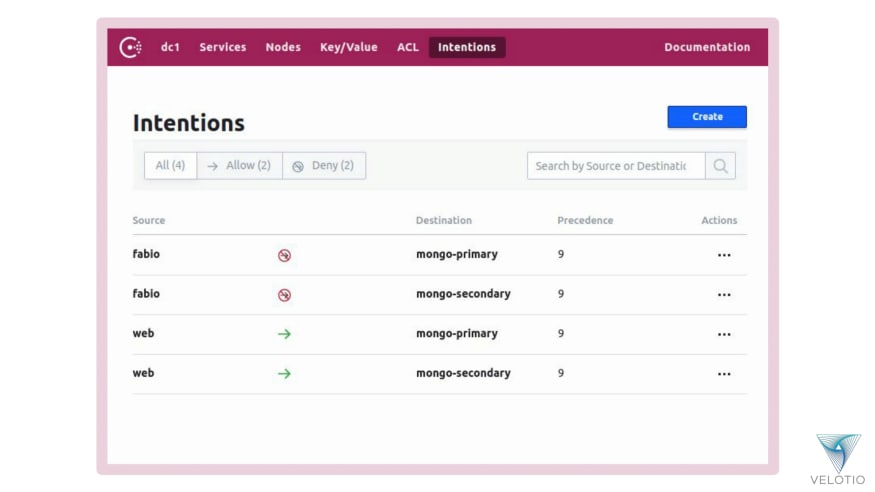Click the blue Create button

[707, 117]
